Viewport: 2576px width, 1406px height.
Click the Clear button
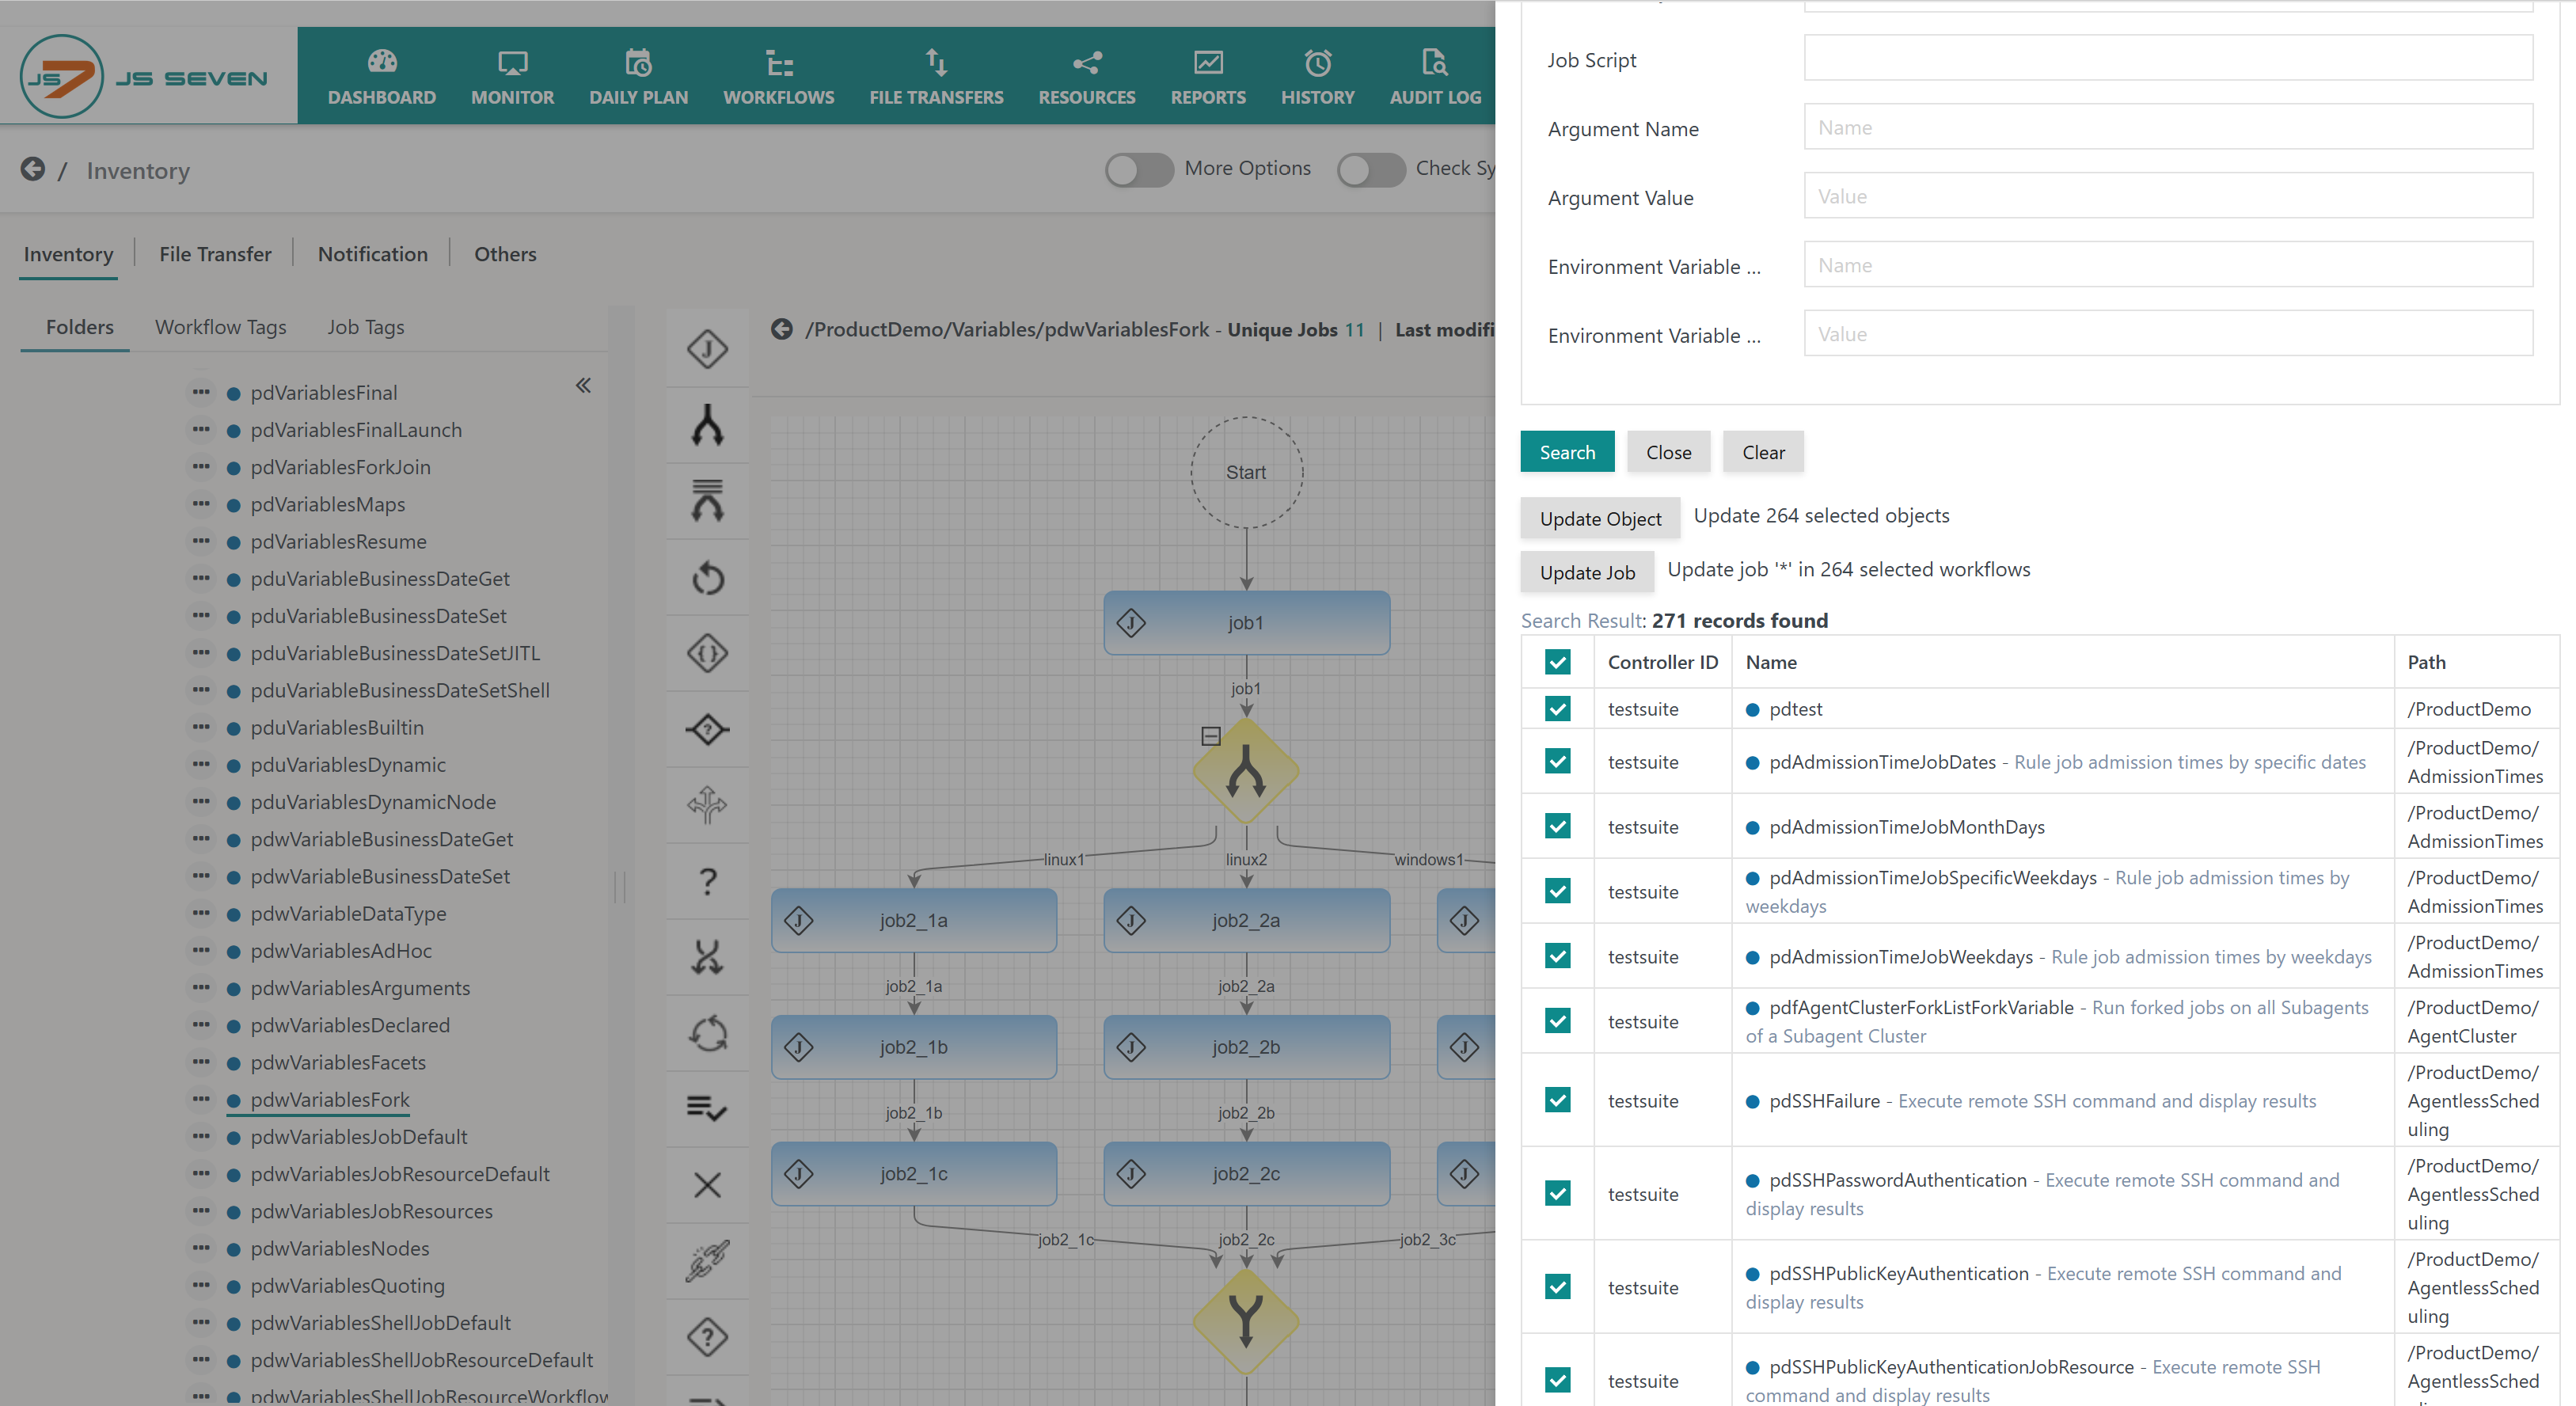pyautogui.click(x=1763, y=452)
